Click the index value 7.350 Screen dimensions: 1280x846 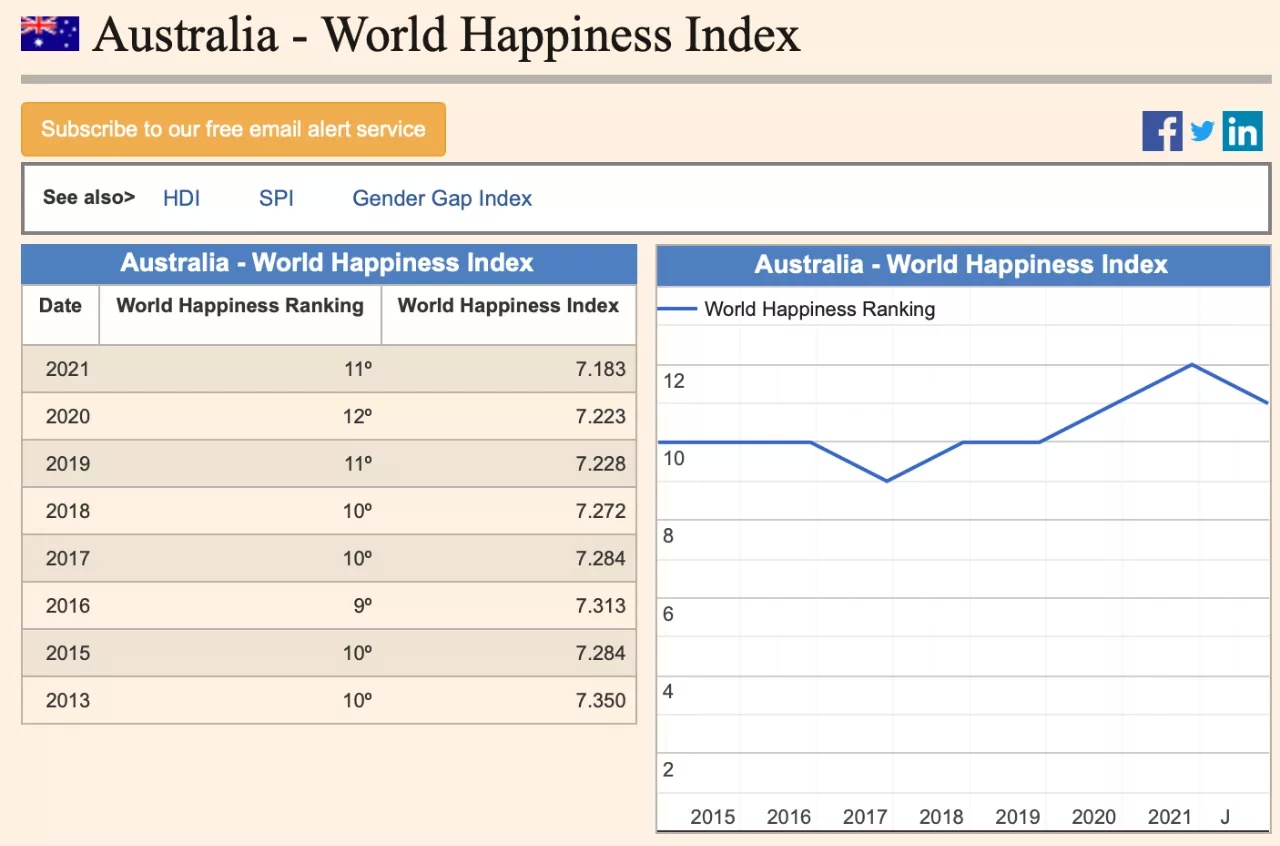pos(600,700)
